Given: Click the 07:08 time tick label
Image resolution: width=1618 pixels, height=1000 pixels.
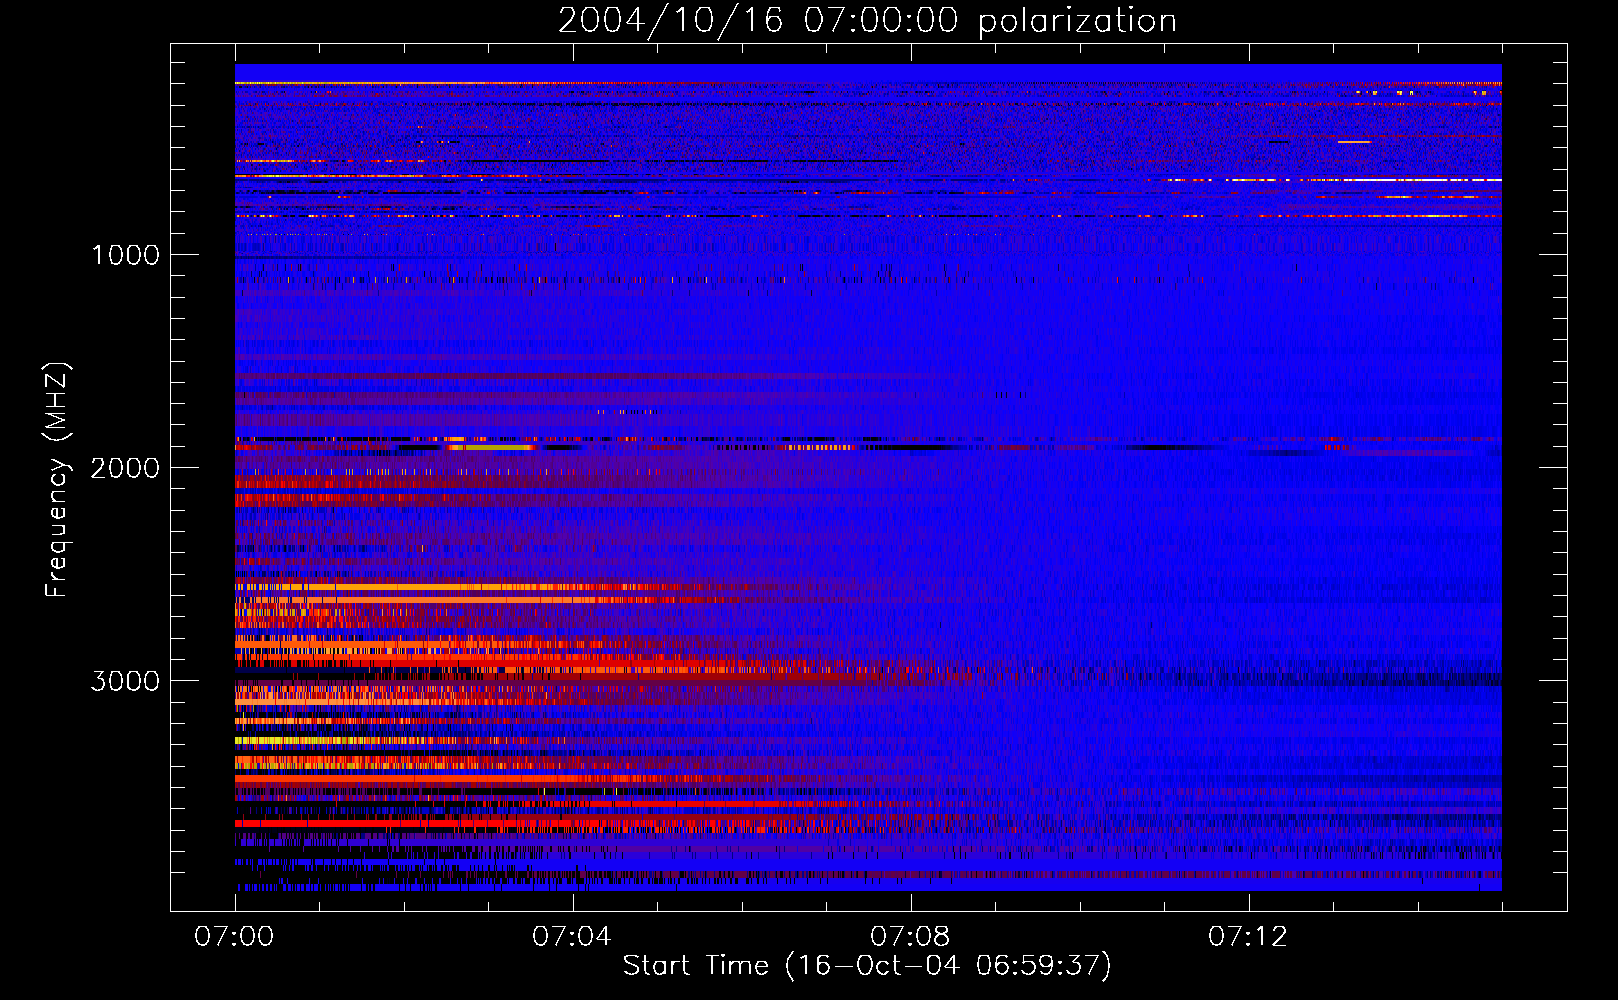Looking at the screenshot, I should click(x=910, y=937).
